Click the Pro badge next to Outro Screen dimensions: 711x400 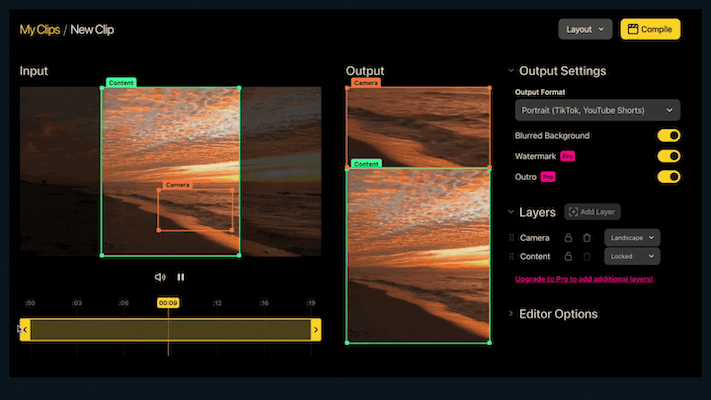[548, 177]
